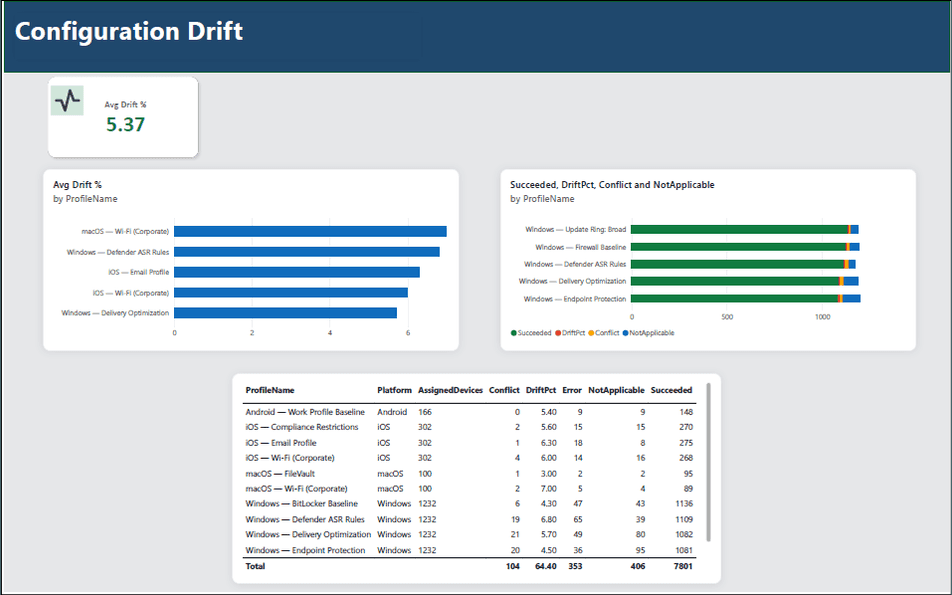952x595 pixels.
Task: Select Windows — Endpoint Protection table row
Action: coord(469,550)
